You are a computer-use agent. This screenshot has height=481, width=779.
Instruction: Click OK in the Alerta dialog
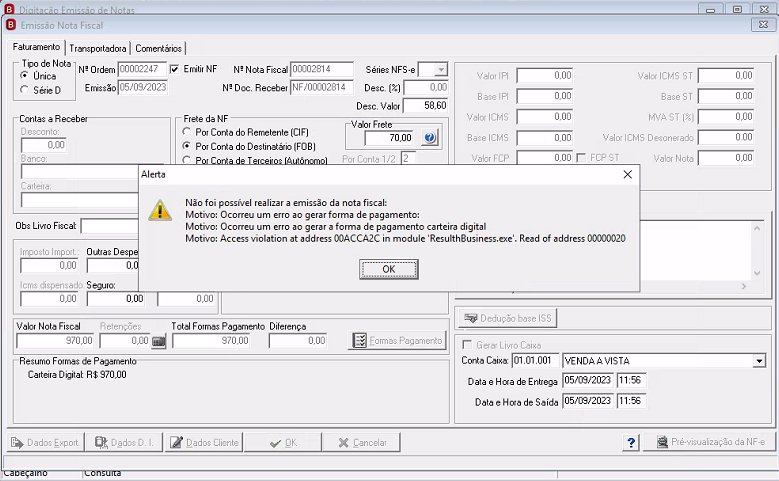coord(389,269)
